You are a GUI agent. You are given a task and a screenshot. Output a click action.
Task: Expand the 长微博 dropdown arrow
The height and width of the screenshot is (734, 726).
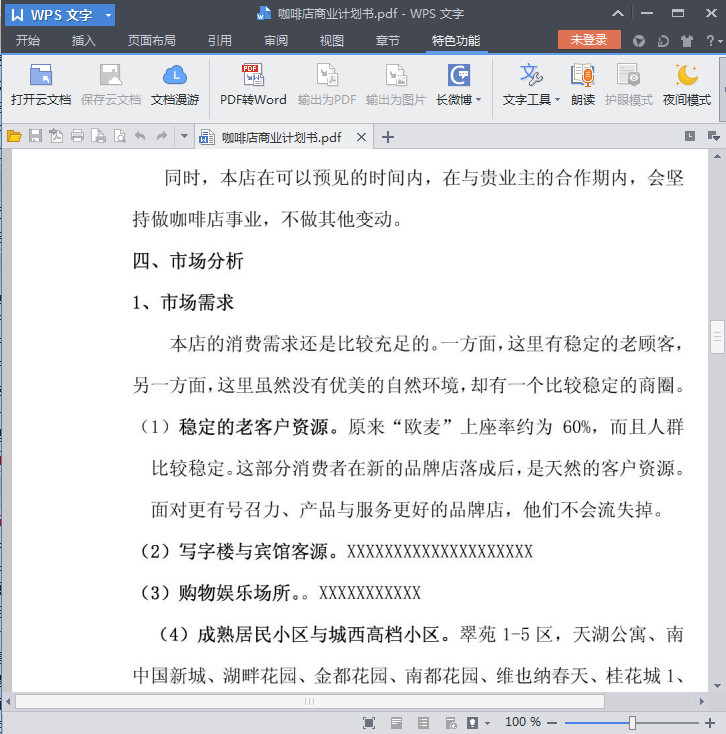(478, 100)
